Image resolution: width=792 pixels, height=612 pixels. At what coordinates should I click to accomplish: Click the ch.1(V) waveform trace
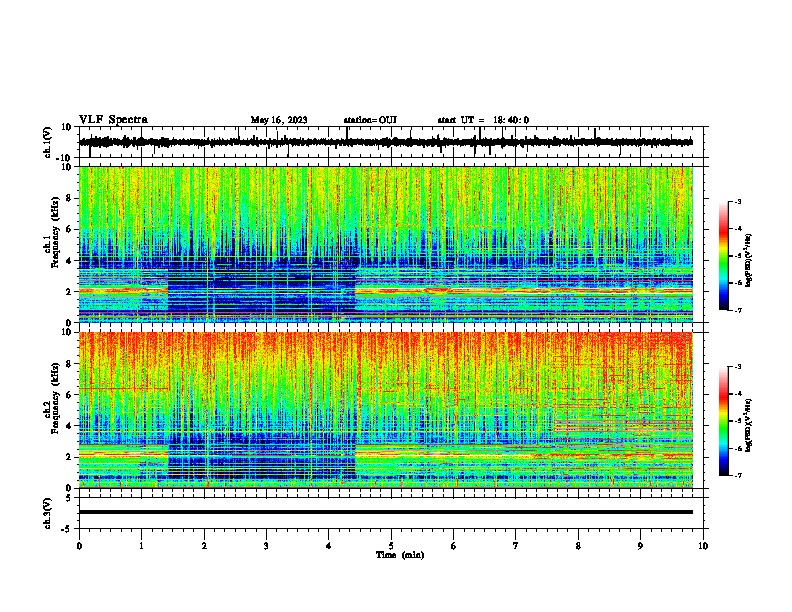point(386,142)
